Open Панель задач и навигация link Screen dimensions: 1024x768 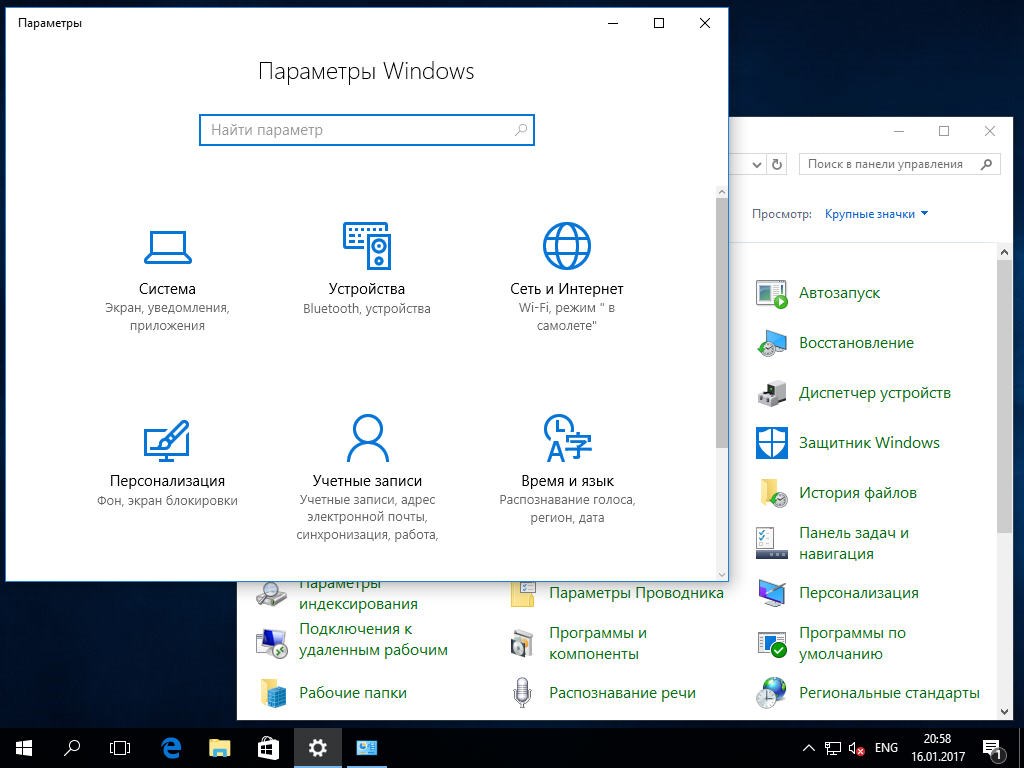(x=854, y=543)
